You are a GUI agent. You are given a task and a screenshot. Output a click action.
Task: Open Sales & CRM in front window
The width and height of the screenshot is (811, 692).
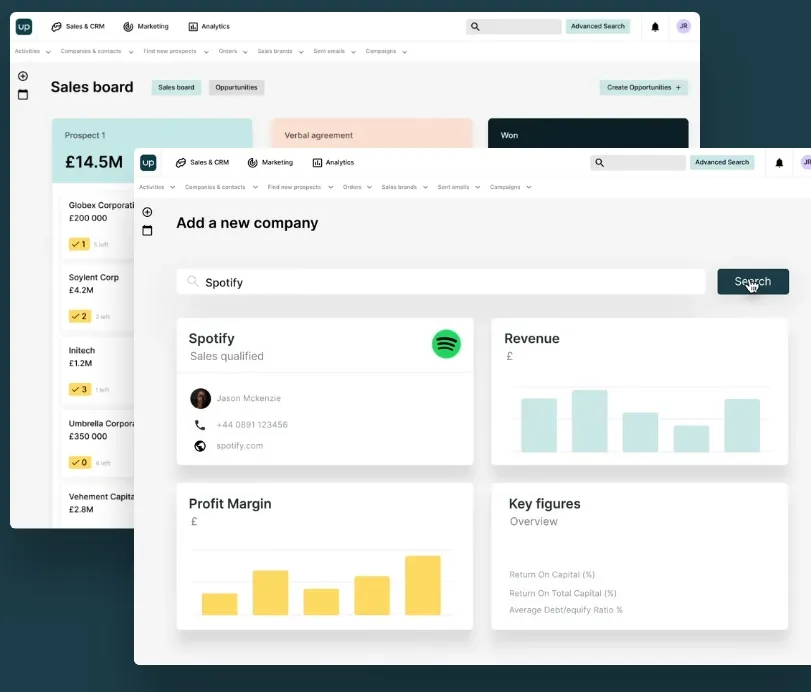[202, 162]
